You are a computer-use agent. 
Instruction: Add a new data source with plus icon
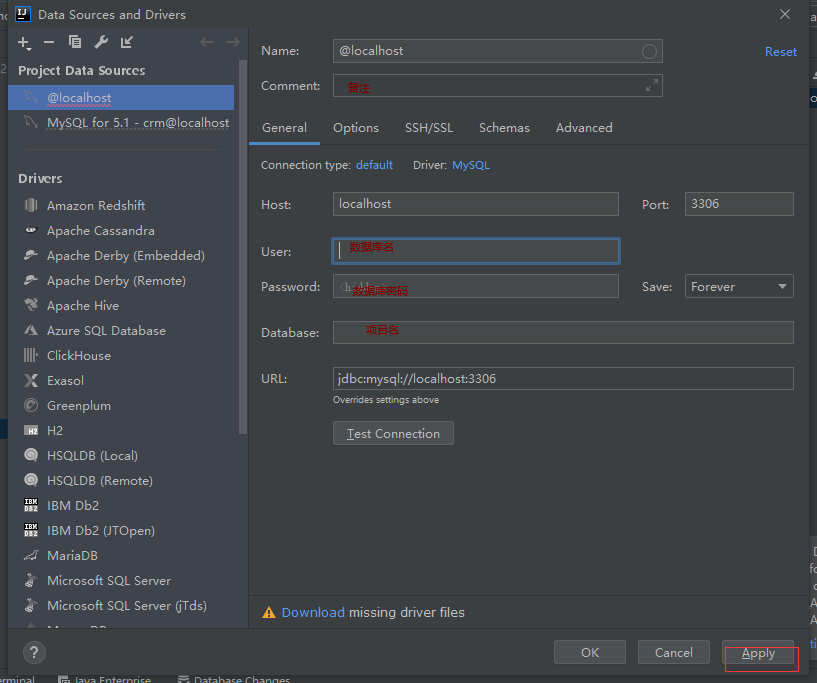pyautogui.click(x=24, y=43)
